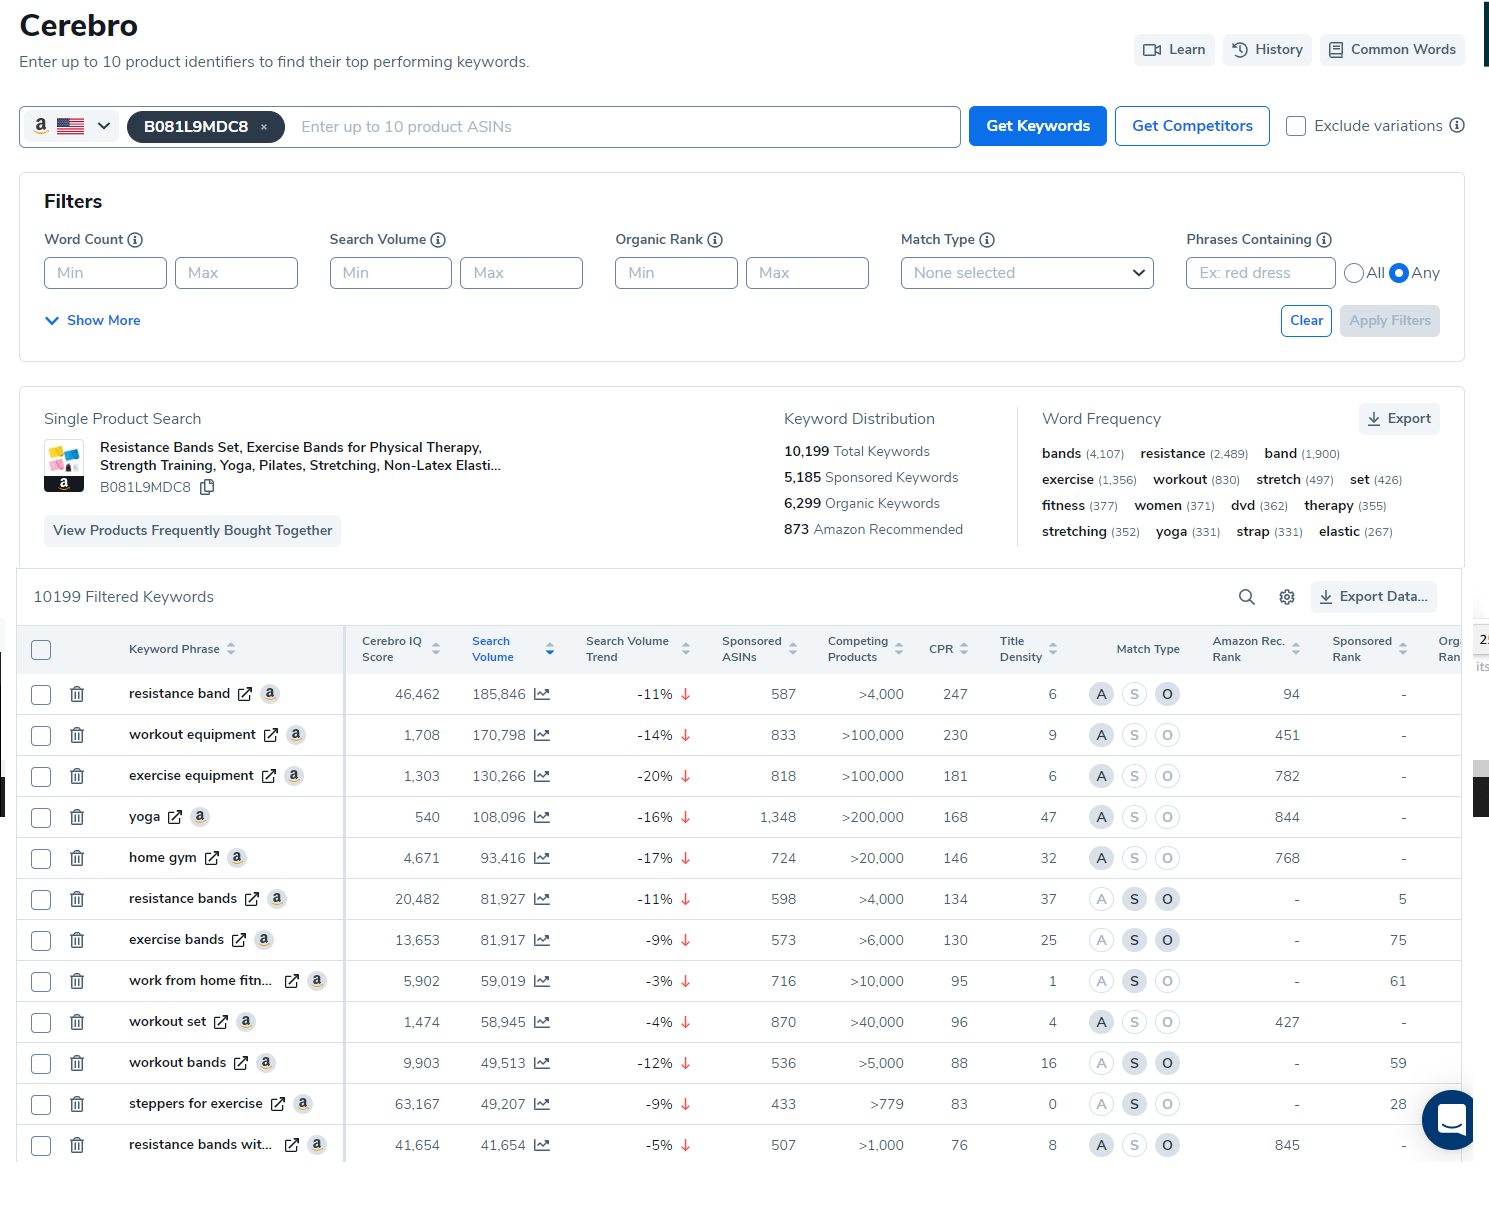Click the Word Count Min field
Screen dimensions: 1489x1213
click(105, 273)
